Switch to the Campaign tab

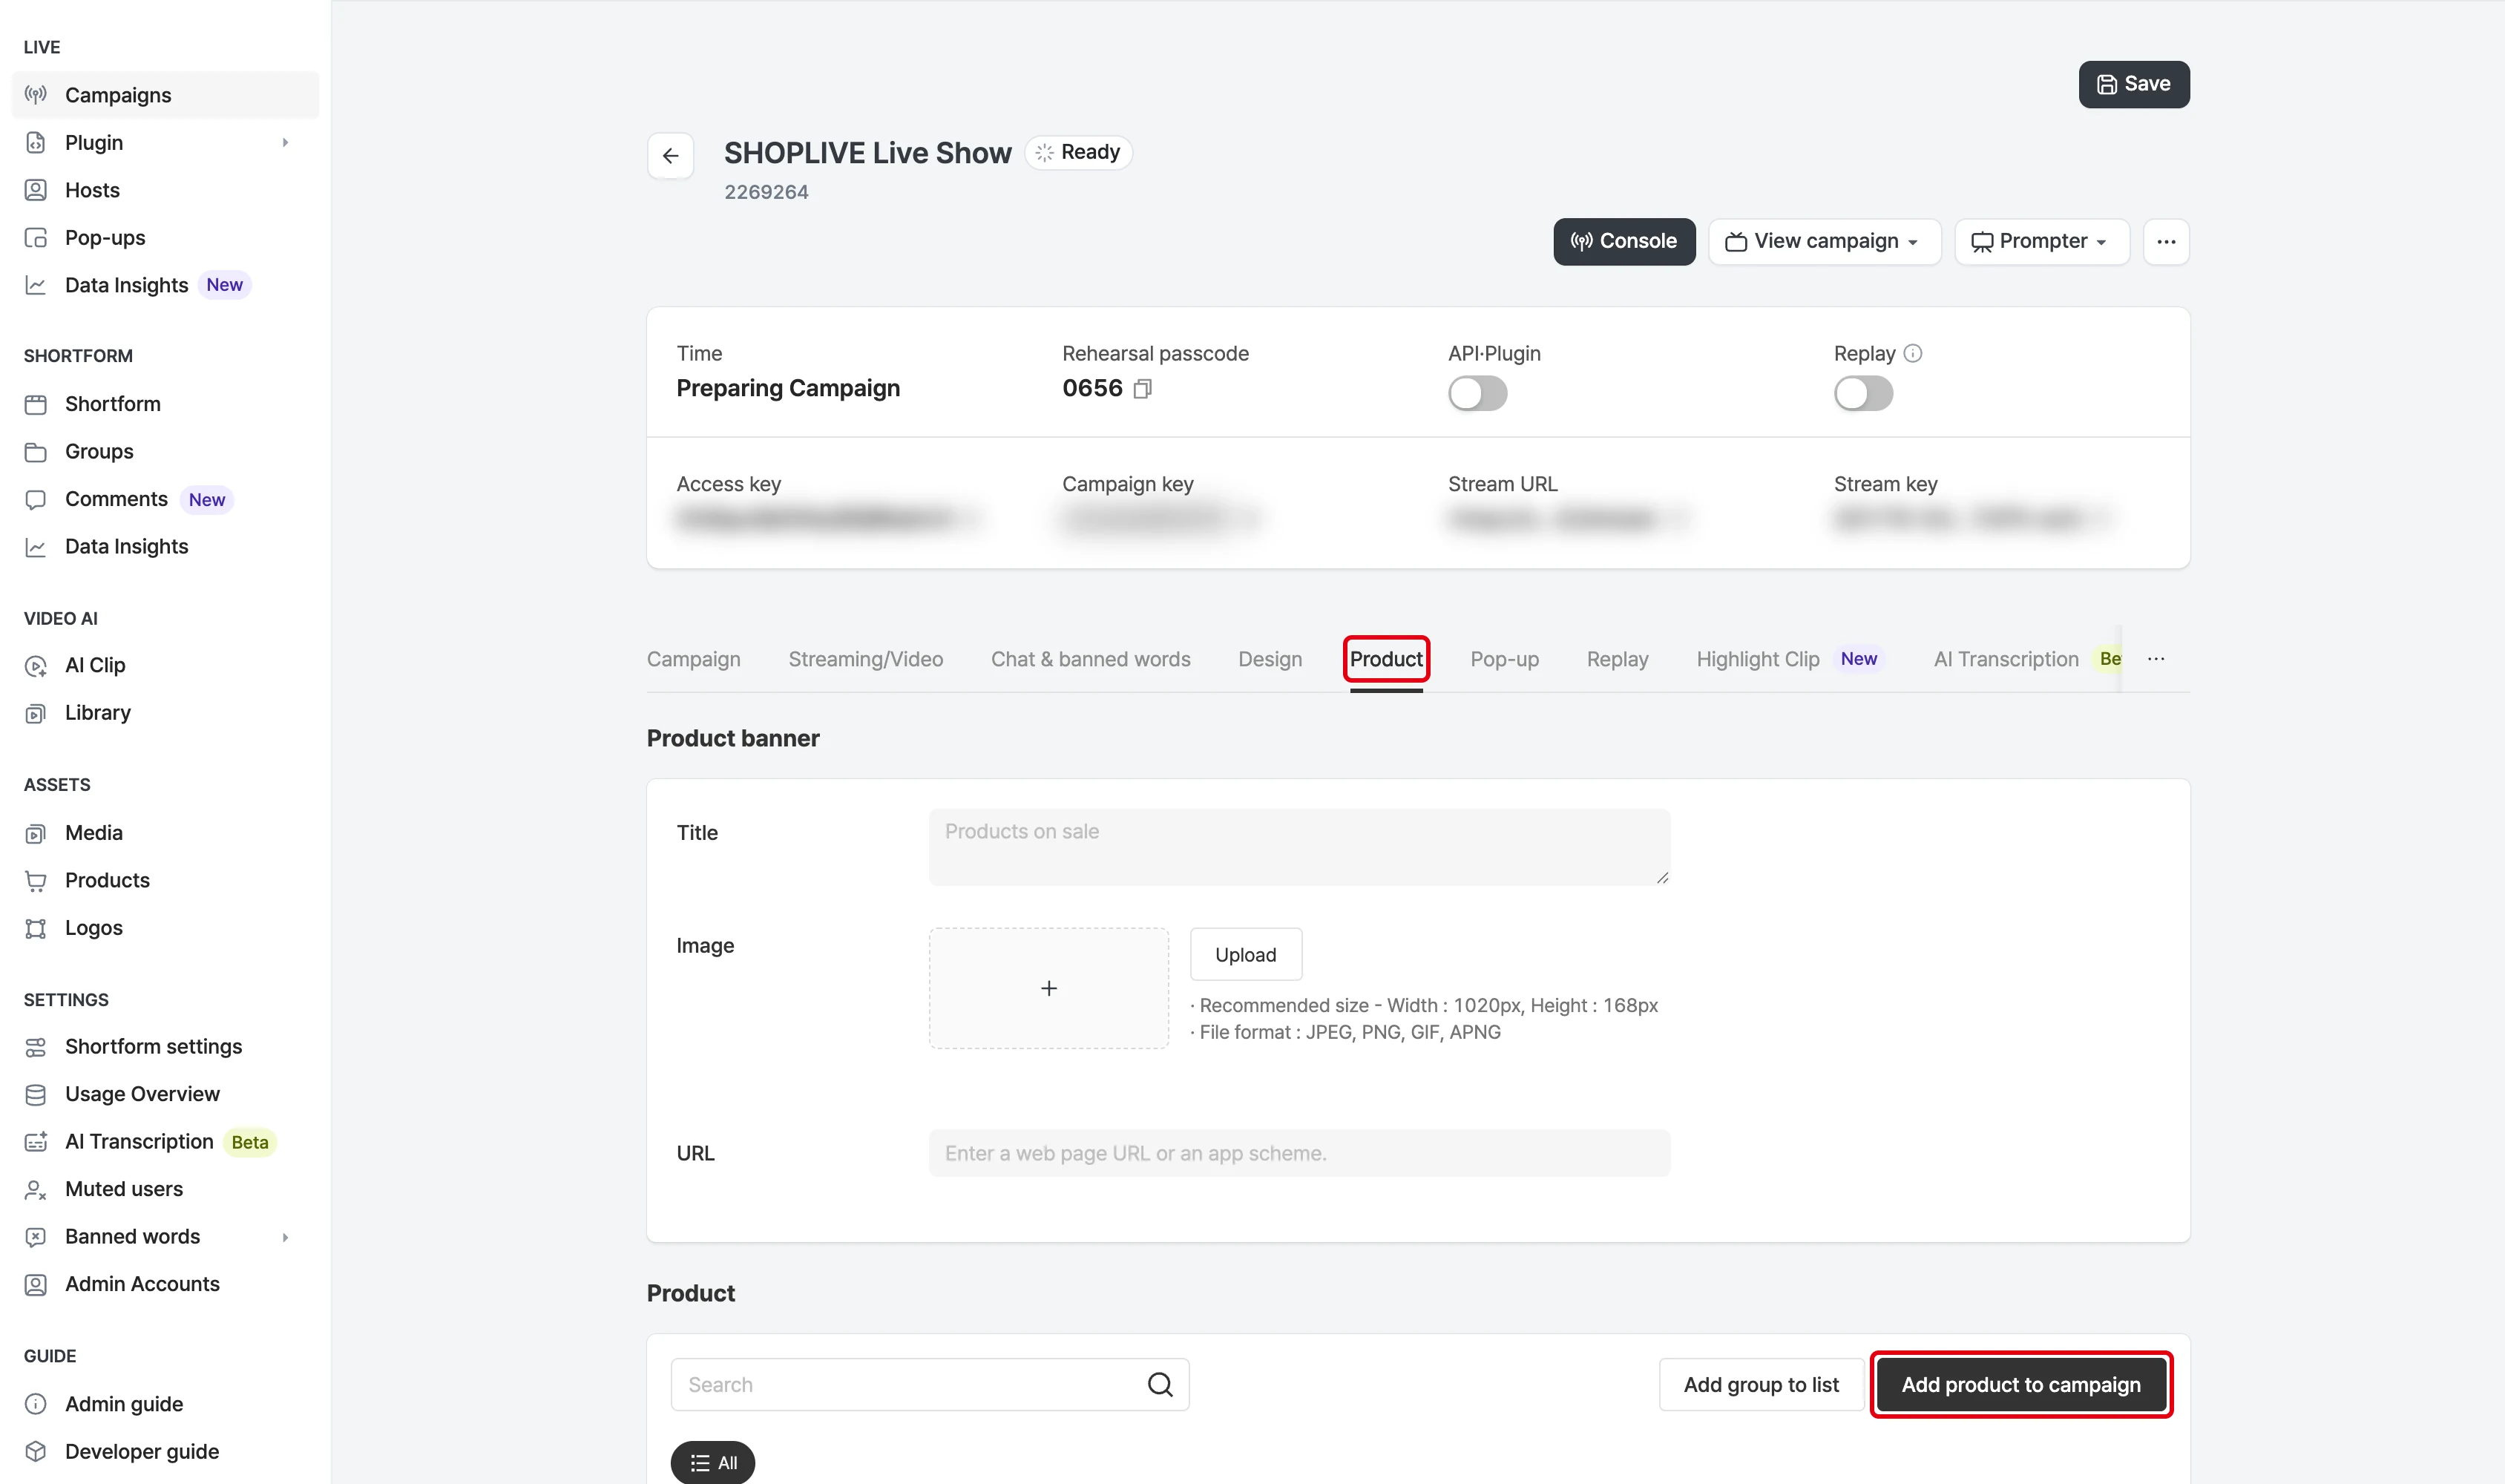tap(693, 659)
